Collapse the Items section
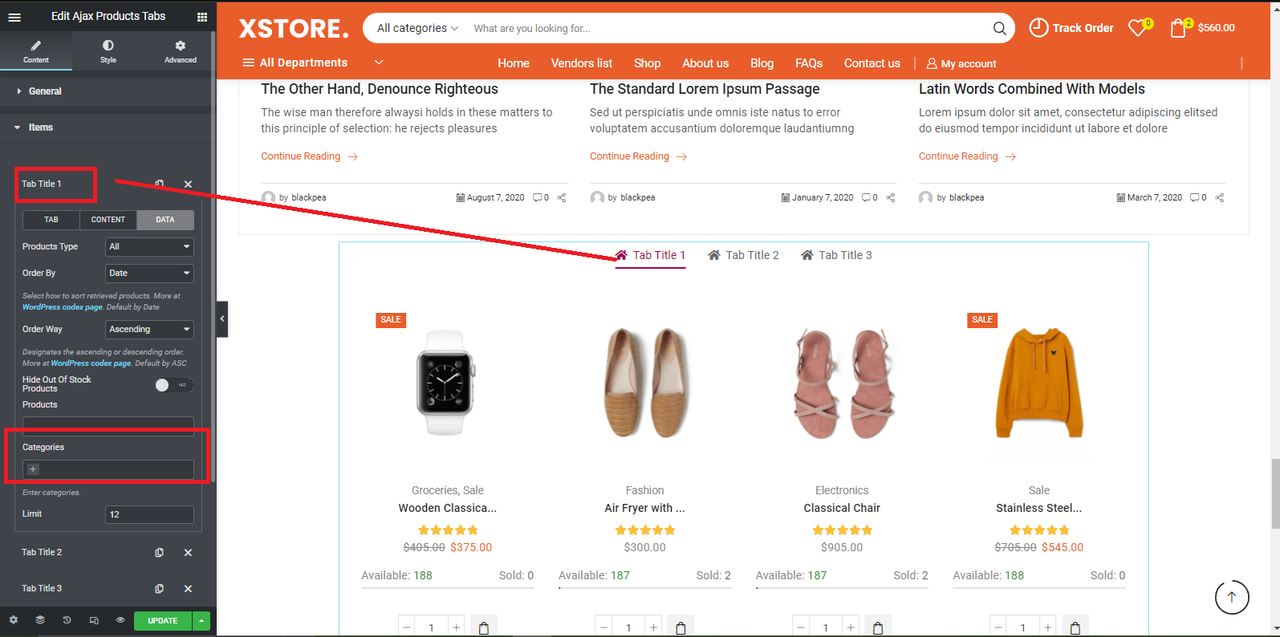This screenshot has width=1280, height=637. pos(108,127)
